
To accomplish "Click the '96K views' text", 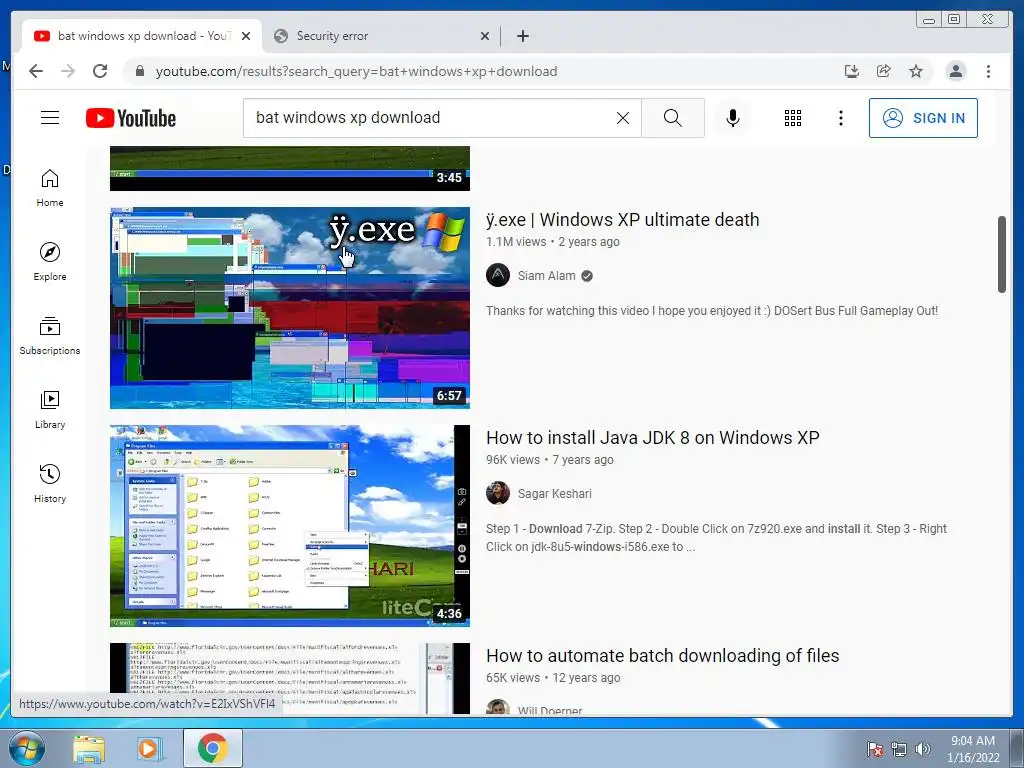I will coord(513,460).
